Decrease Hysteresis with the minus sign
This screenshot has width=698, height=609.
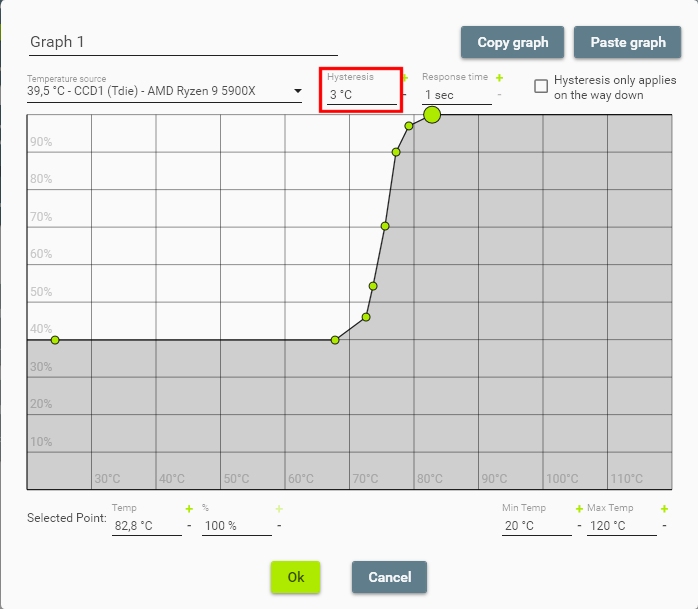tap(405, 95)
